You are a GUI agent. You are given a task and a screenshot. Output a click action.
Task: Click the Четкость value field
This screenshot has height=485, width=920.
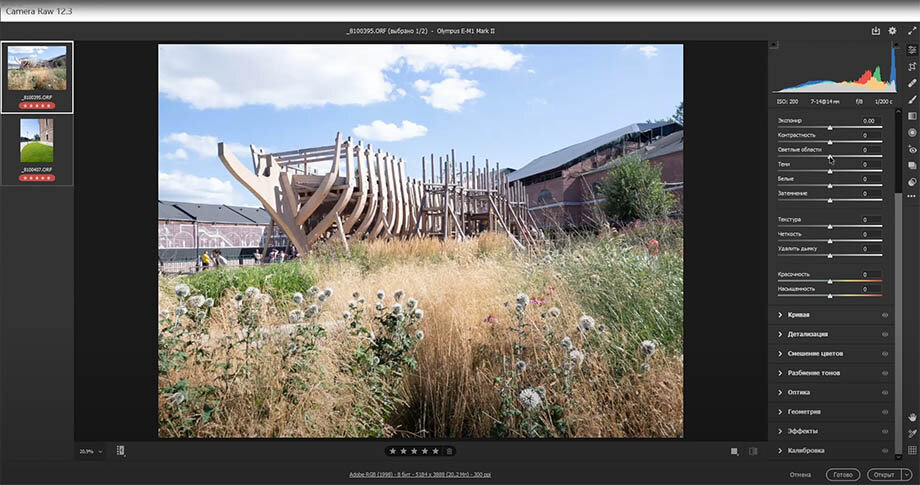pyautogui.click(x=868, y=234)
